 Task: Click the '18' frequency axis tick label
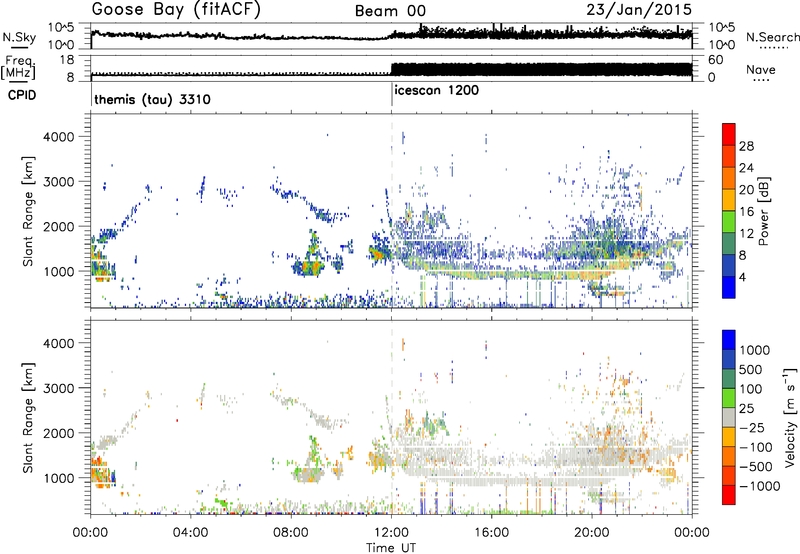click(x=68, y=60)
